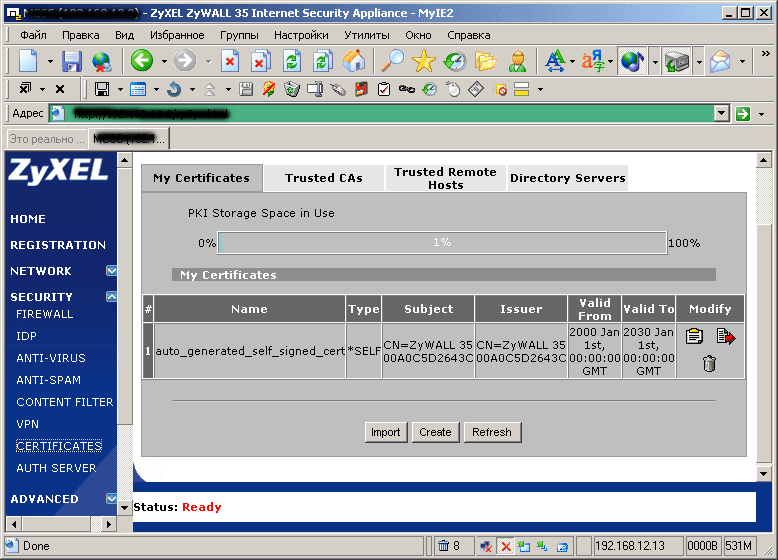Open the Избранное menu

[x=177, y=35]
